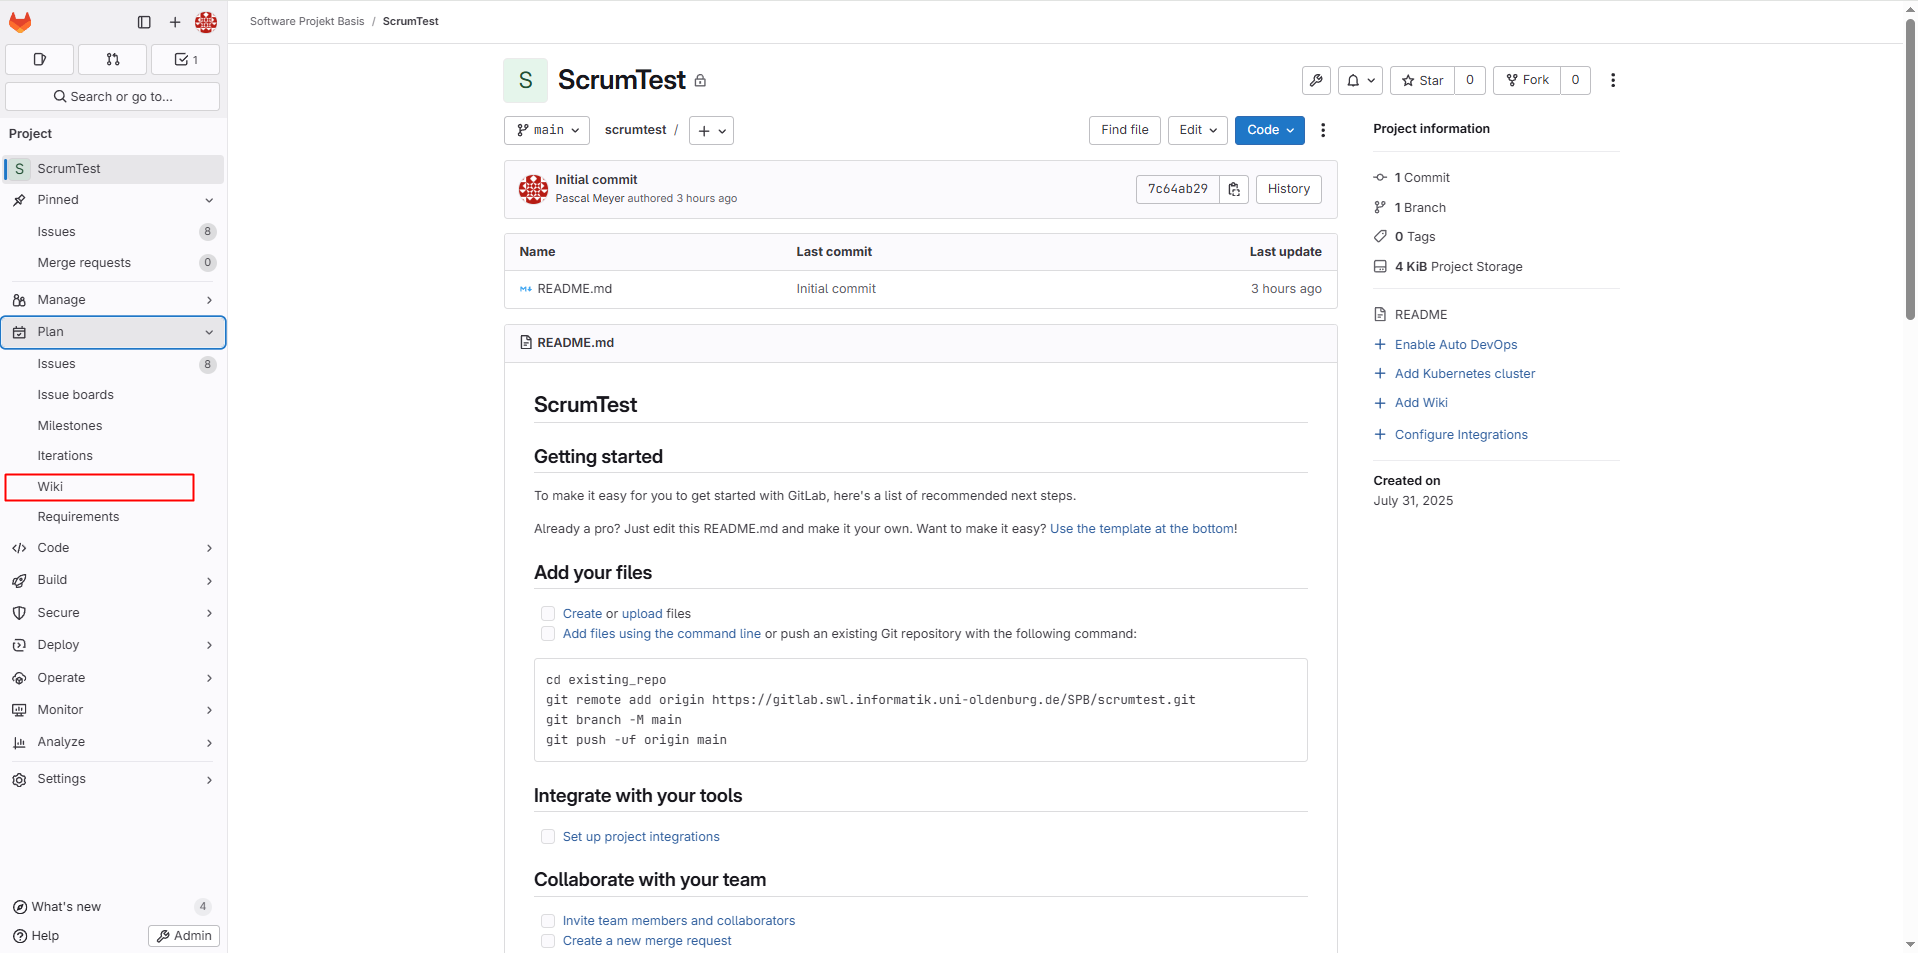The width and height of the screenshot is (1918, 953).
Task: Click the 'Search or go to' field
Action: [113, 97]
